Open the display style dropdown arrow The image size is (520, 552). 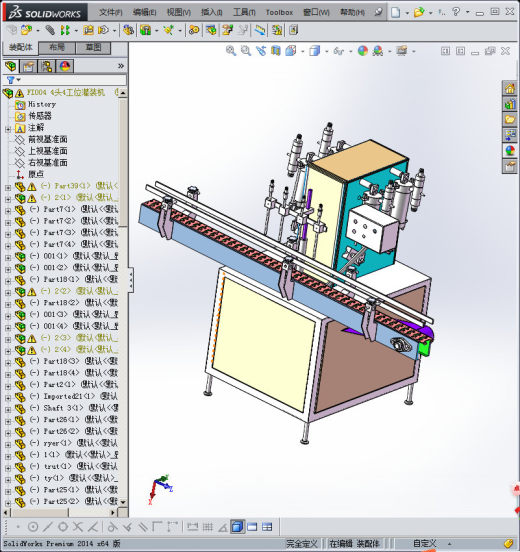[x=327, y=52]
